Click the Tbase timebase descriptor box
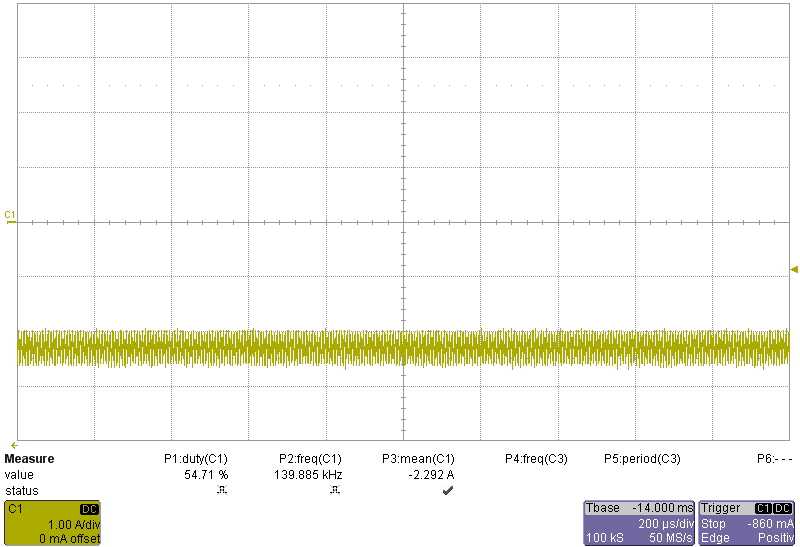Viewport: 800px width, 547px height. coord(638,523)
